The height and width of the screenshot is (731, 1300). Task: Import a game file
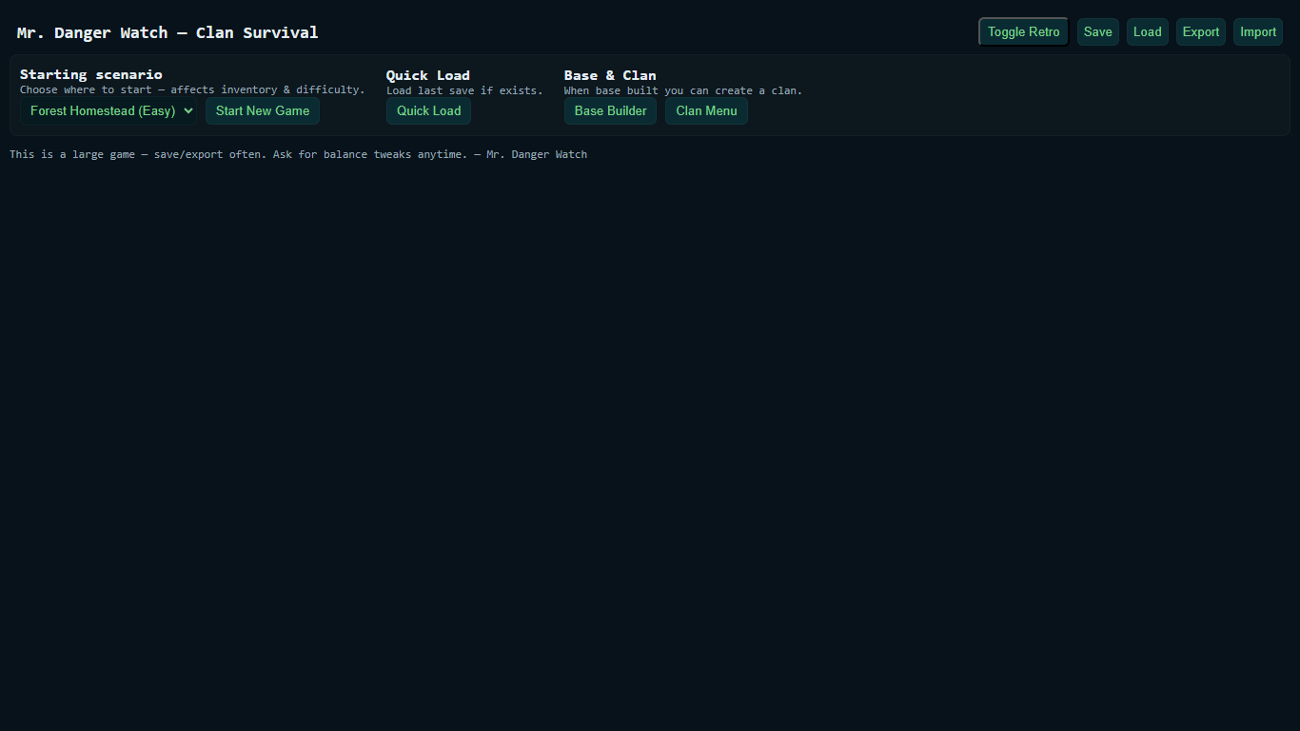coord(1257,31)
